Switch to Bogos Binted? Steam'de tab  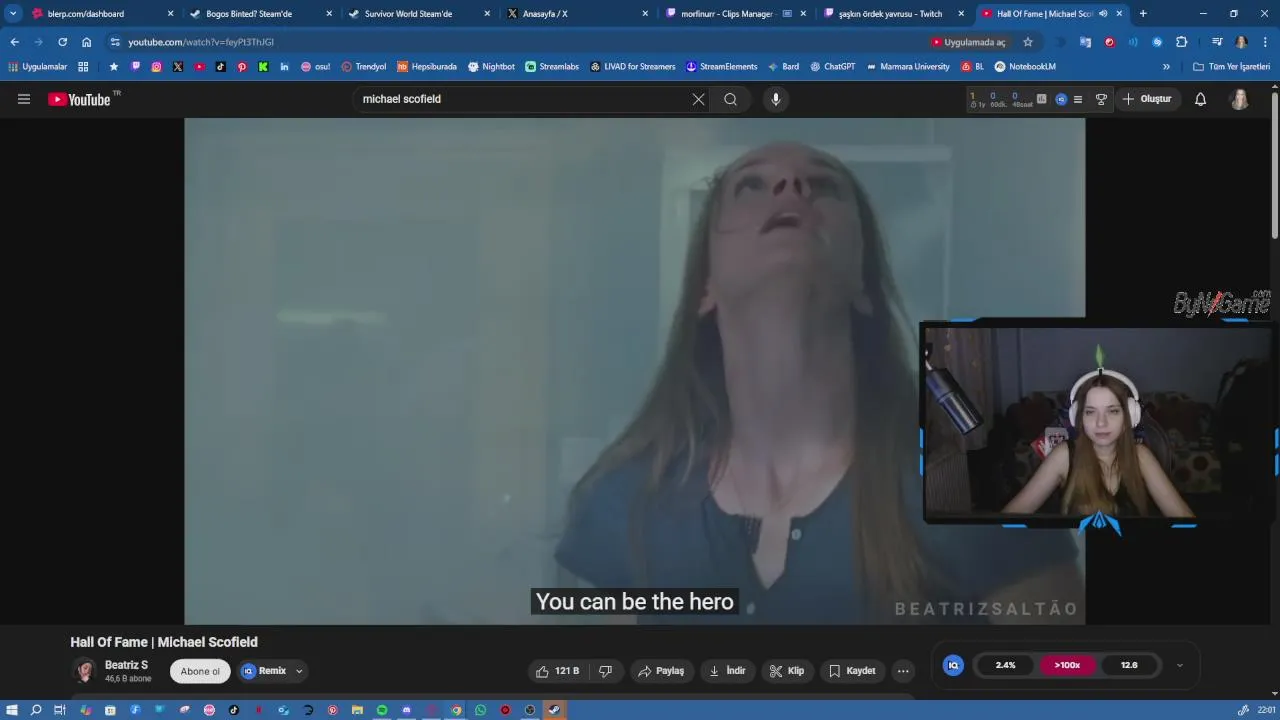click(258, 14)
